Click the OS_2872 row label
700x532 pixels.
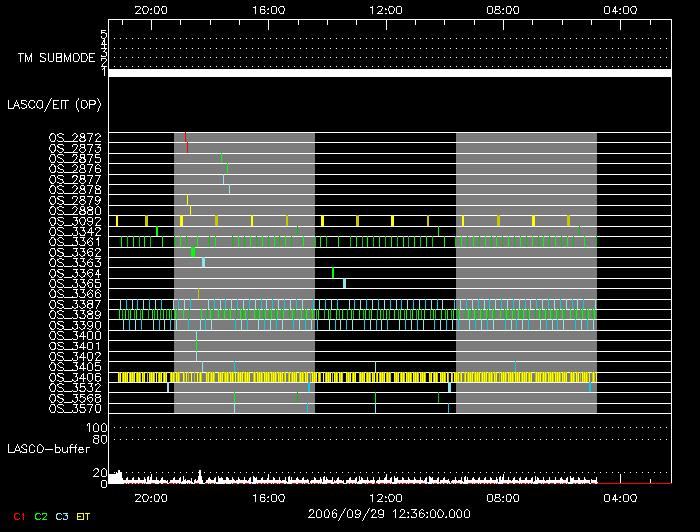coord(75,137)
